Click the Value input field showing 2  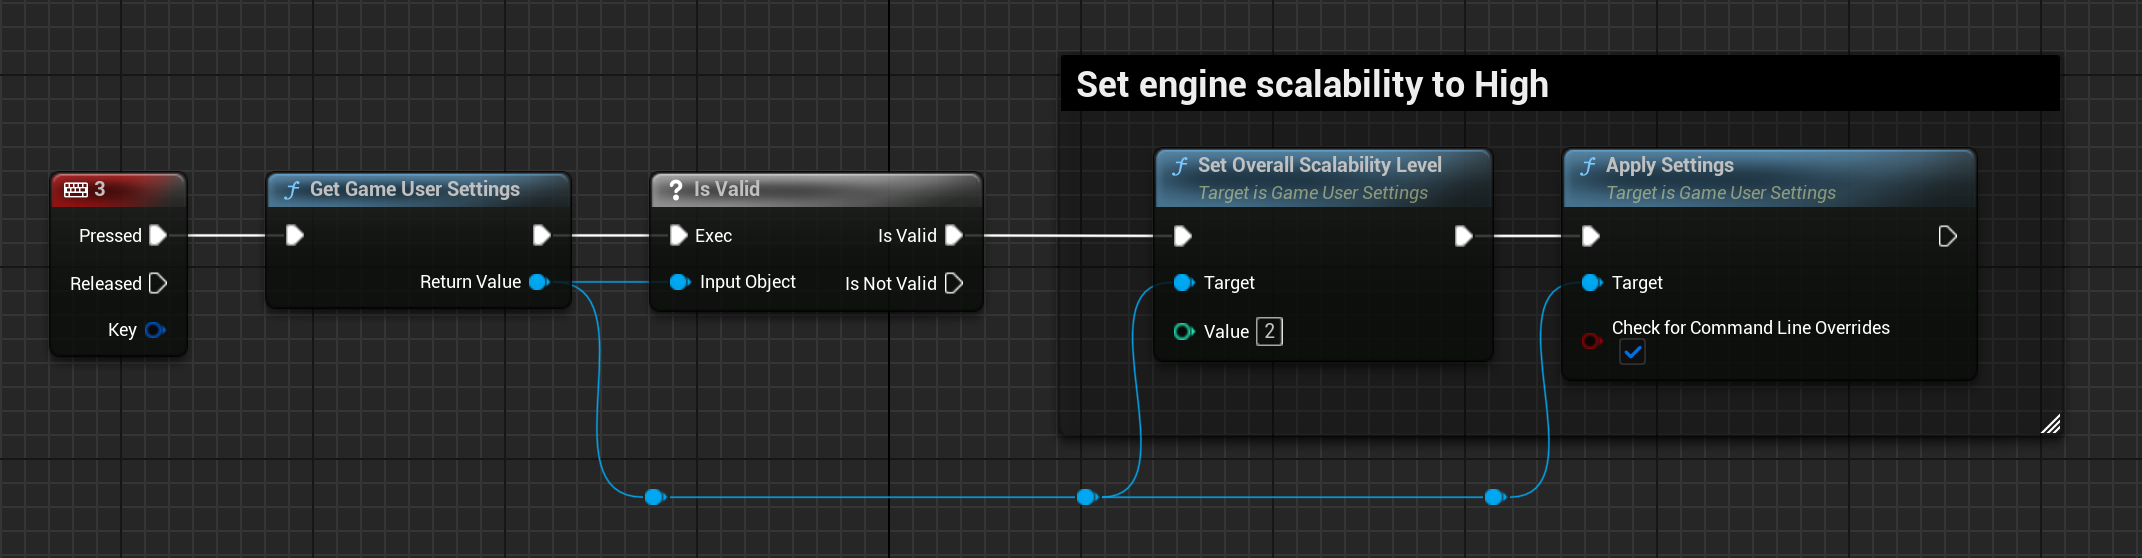point(1269,331)
